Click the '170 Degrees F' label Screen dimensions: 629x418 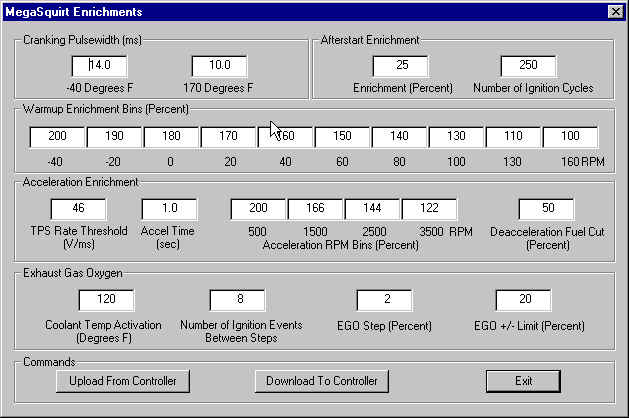tap(218, 88)
